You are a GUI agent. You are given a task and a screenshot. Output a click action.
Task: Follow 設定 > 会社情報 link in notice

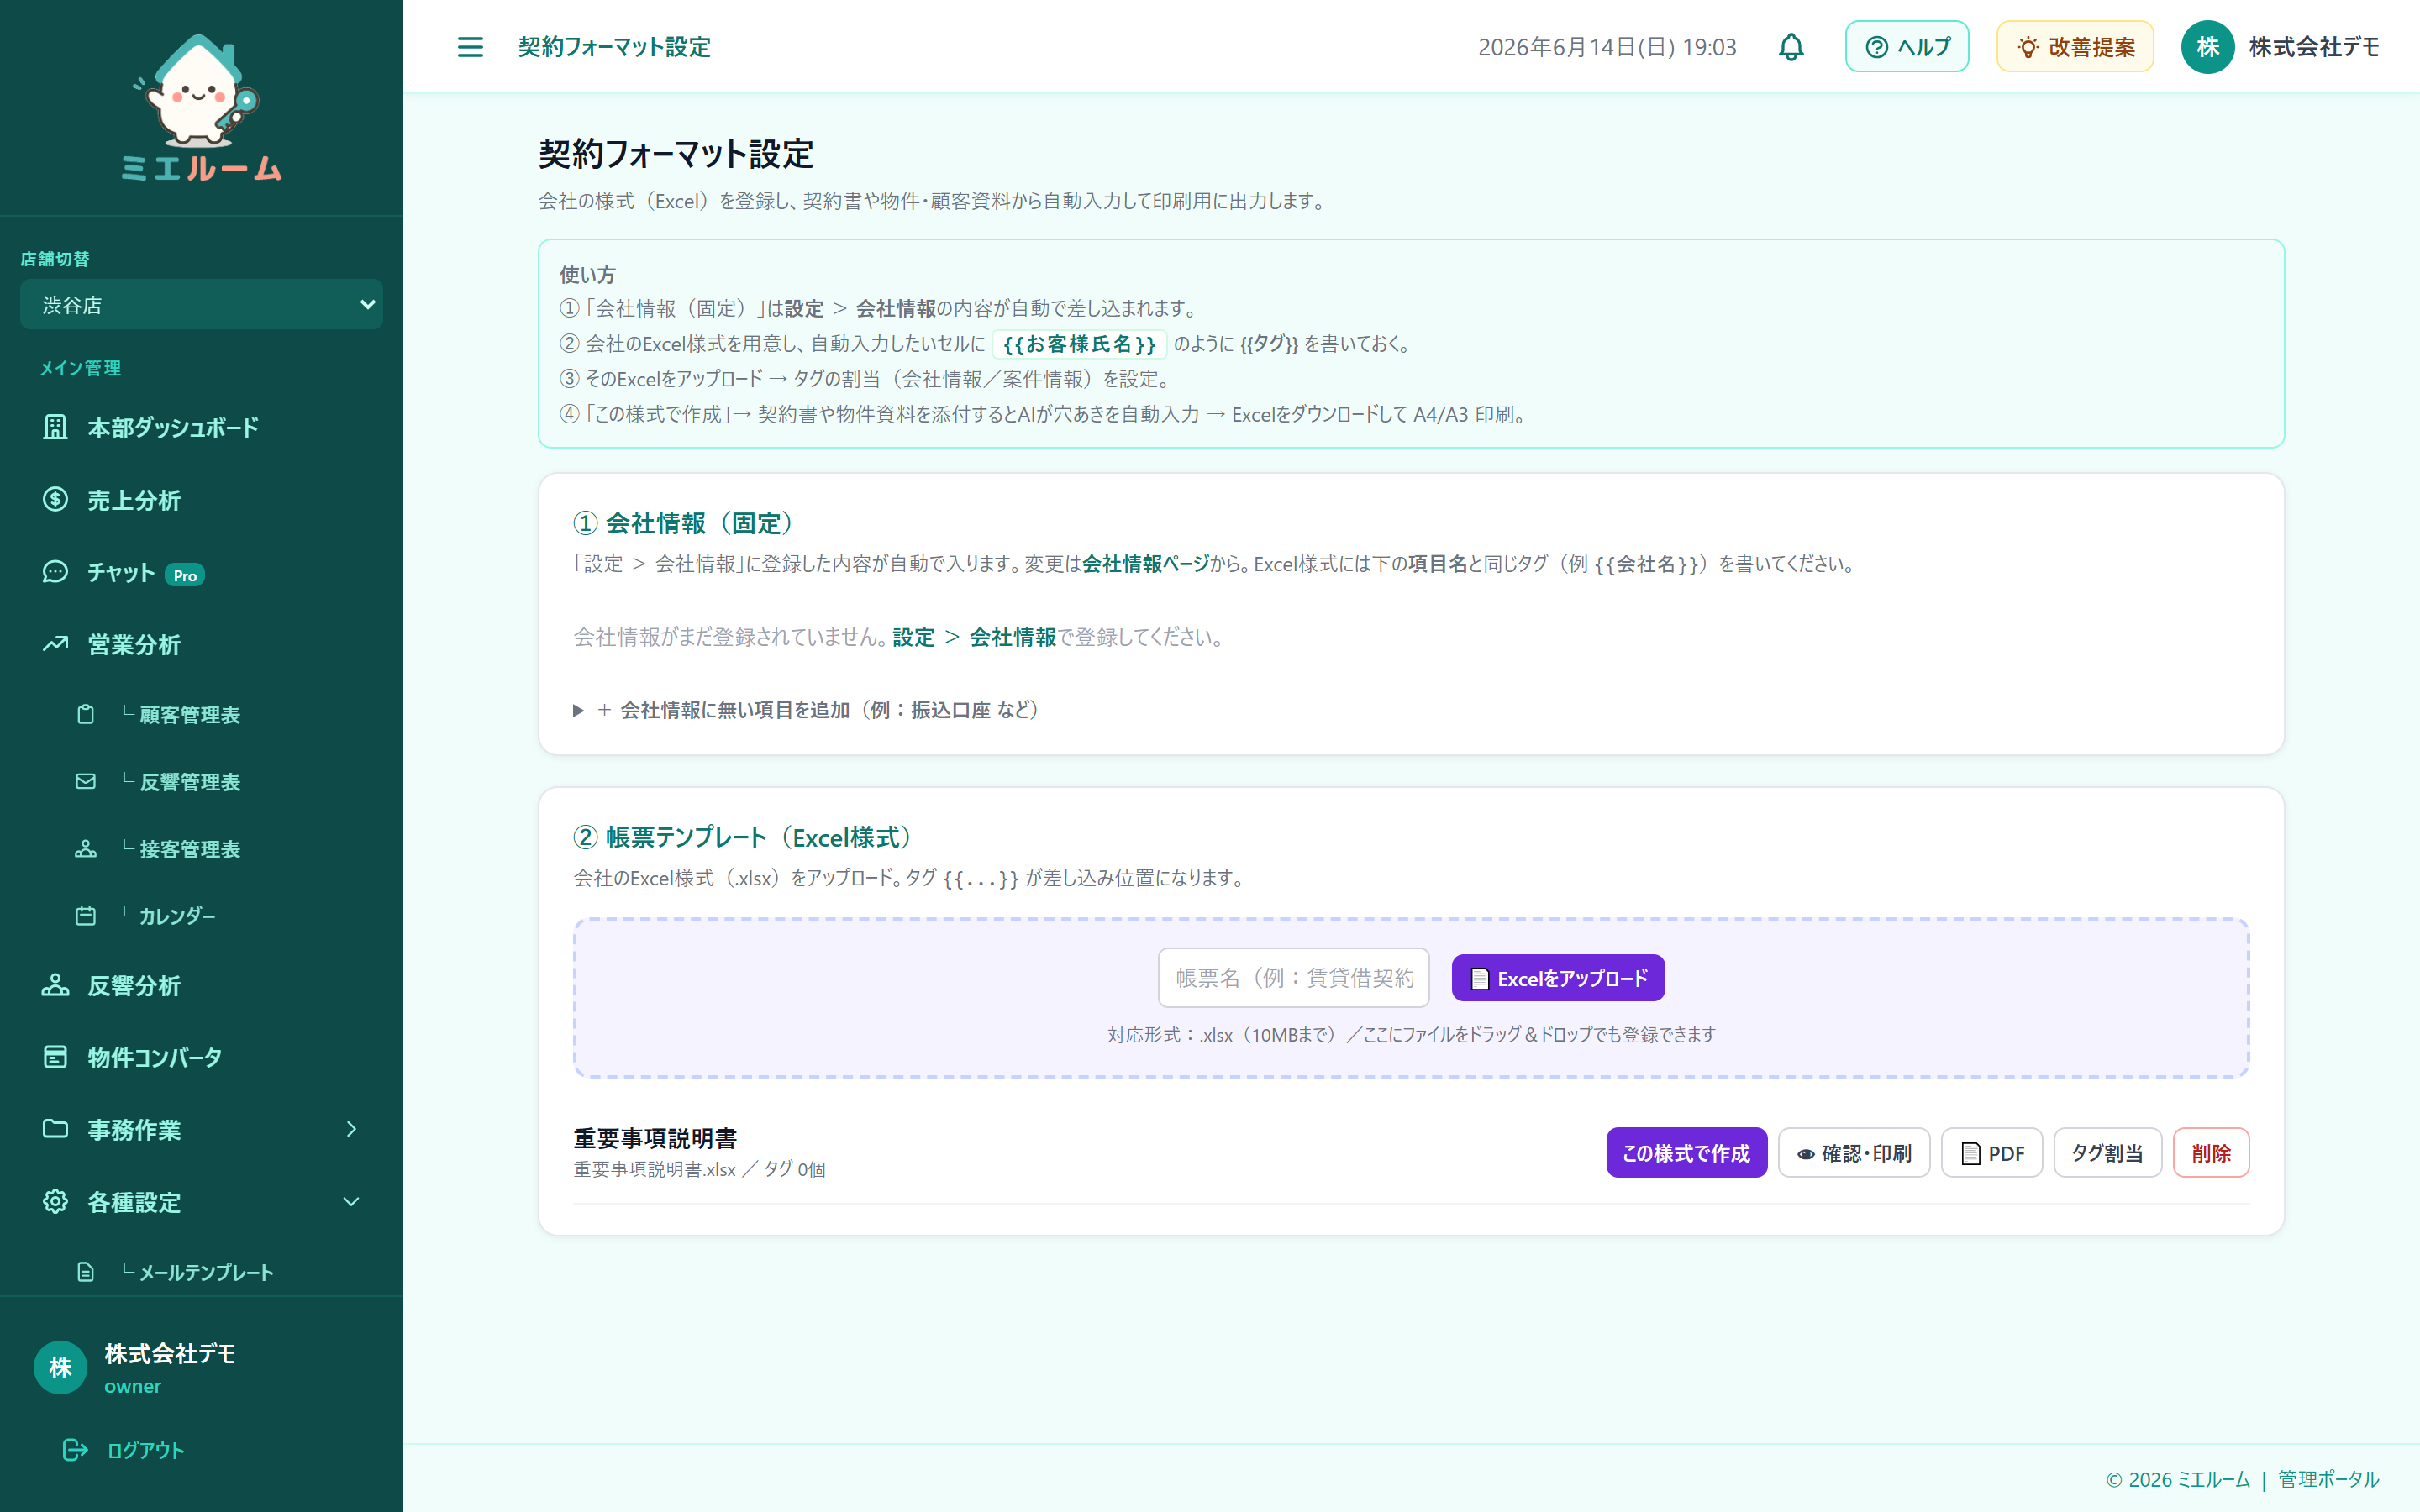click(974, 637)
